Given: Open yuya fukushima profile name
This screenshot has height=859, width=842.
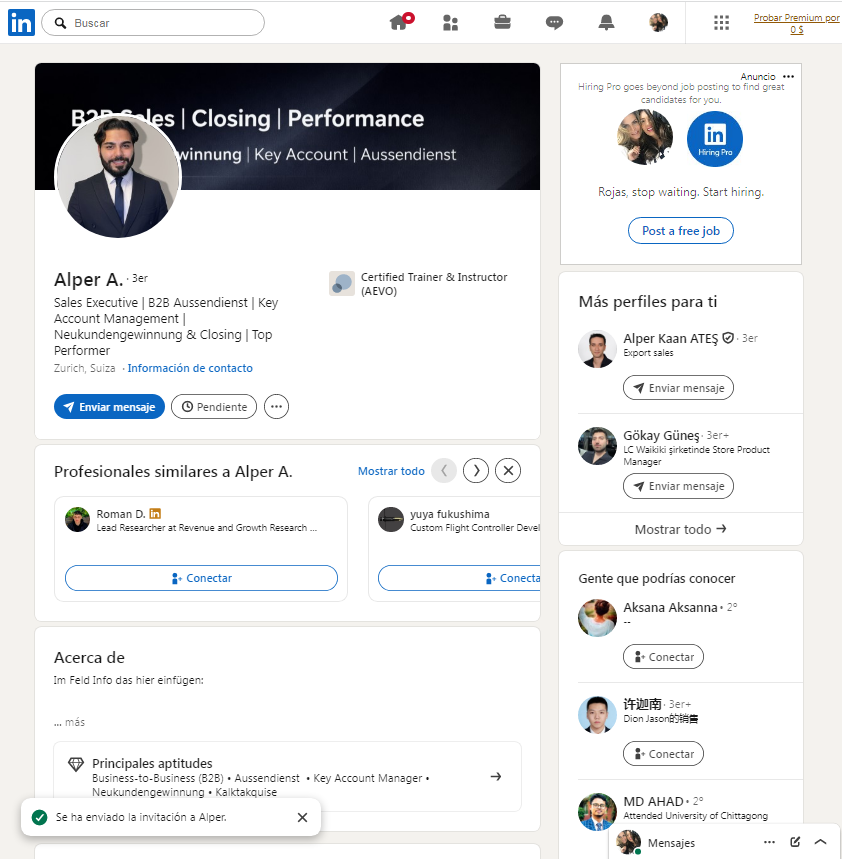Looking at the screenshot, I should 450,514.
